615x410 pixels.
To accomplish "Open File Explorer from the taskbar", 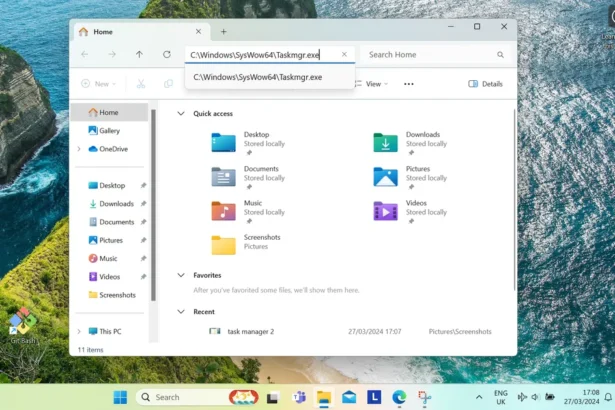I will 324,397.
